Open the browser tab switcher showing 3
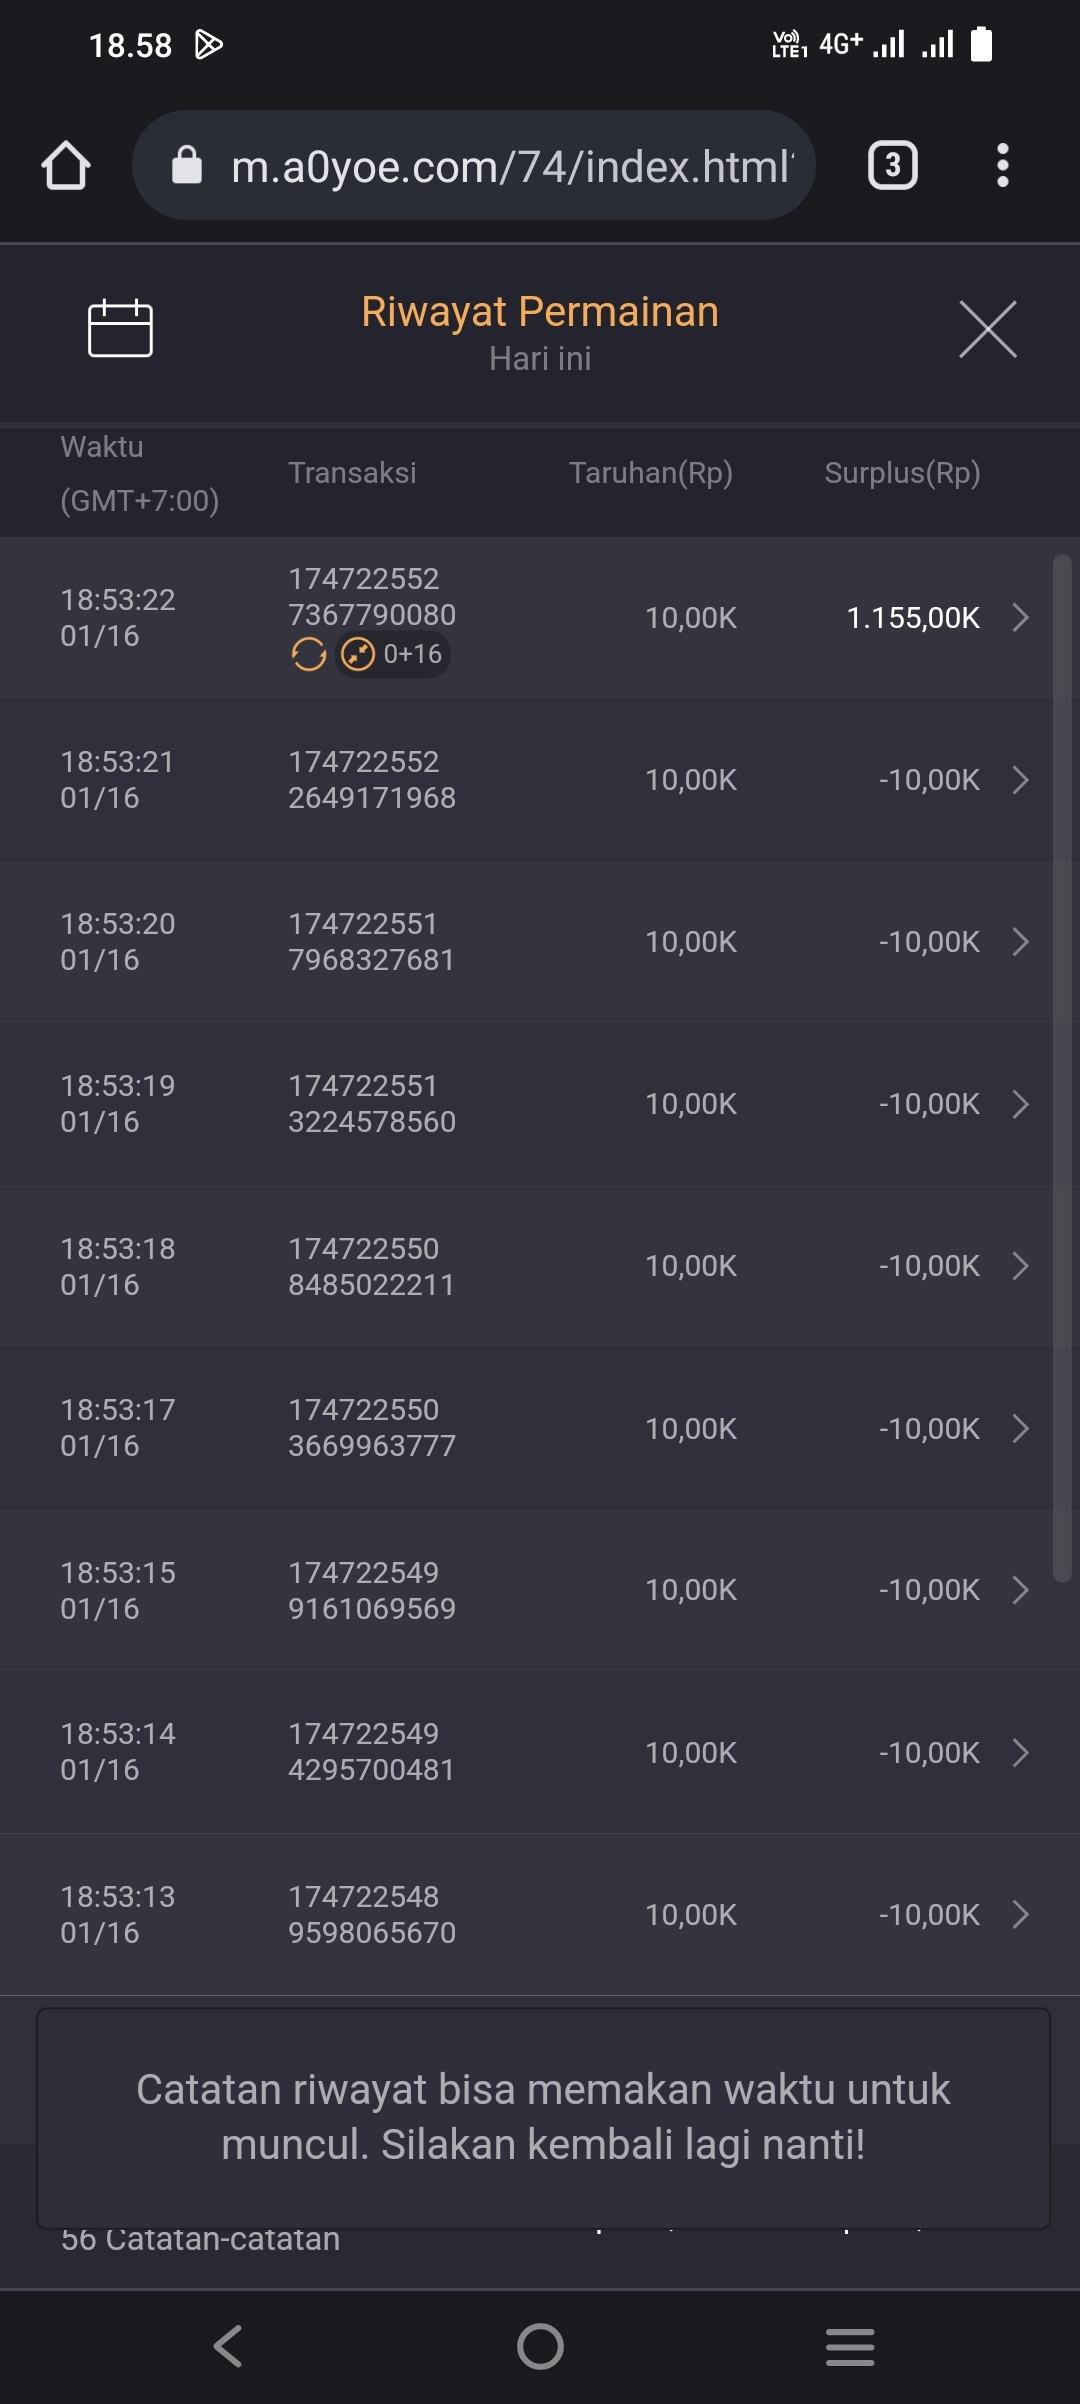Screen dimensions: 1080x2404 [892, 165]
